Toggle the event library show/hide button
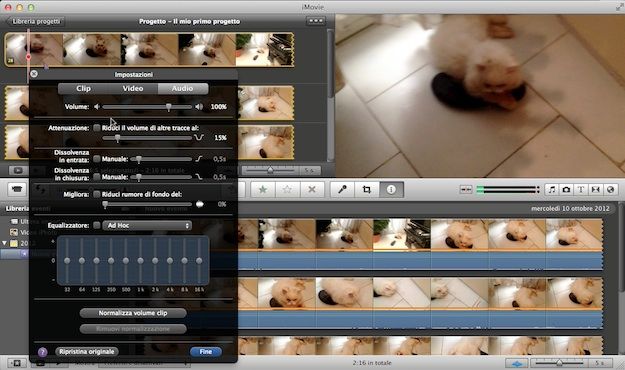 click(17, 363)
